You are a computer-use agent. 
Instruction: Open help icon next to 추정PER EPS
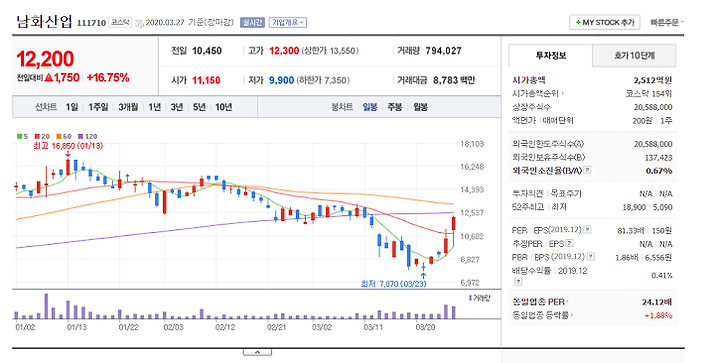(x=569, y=244)
